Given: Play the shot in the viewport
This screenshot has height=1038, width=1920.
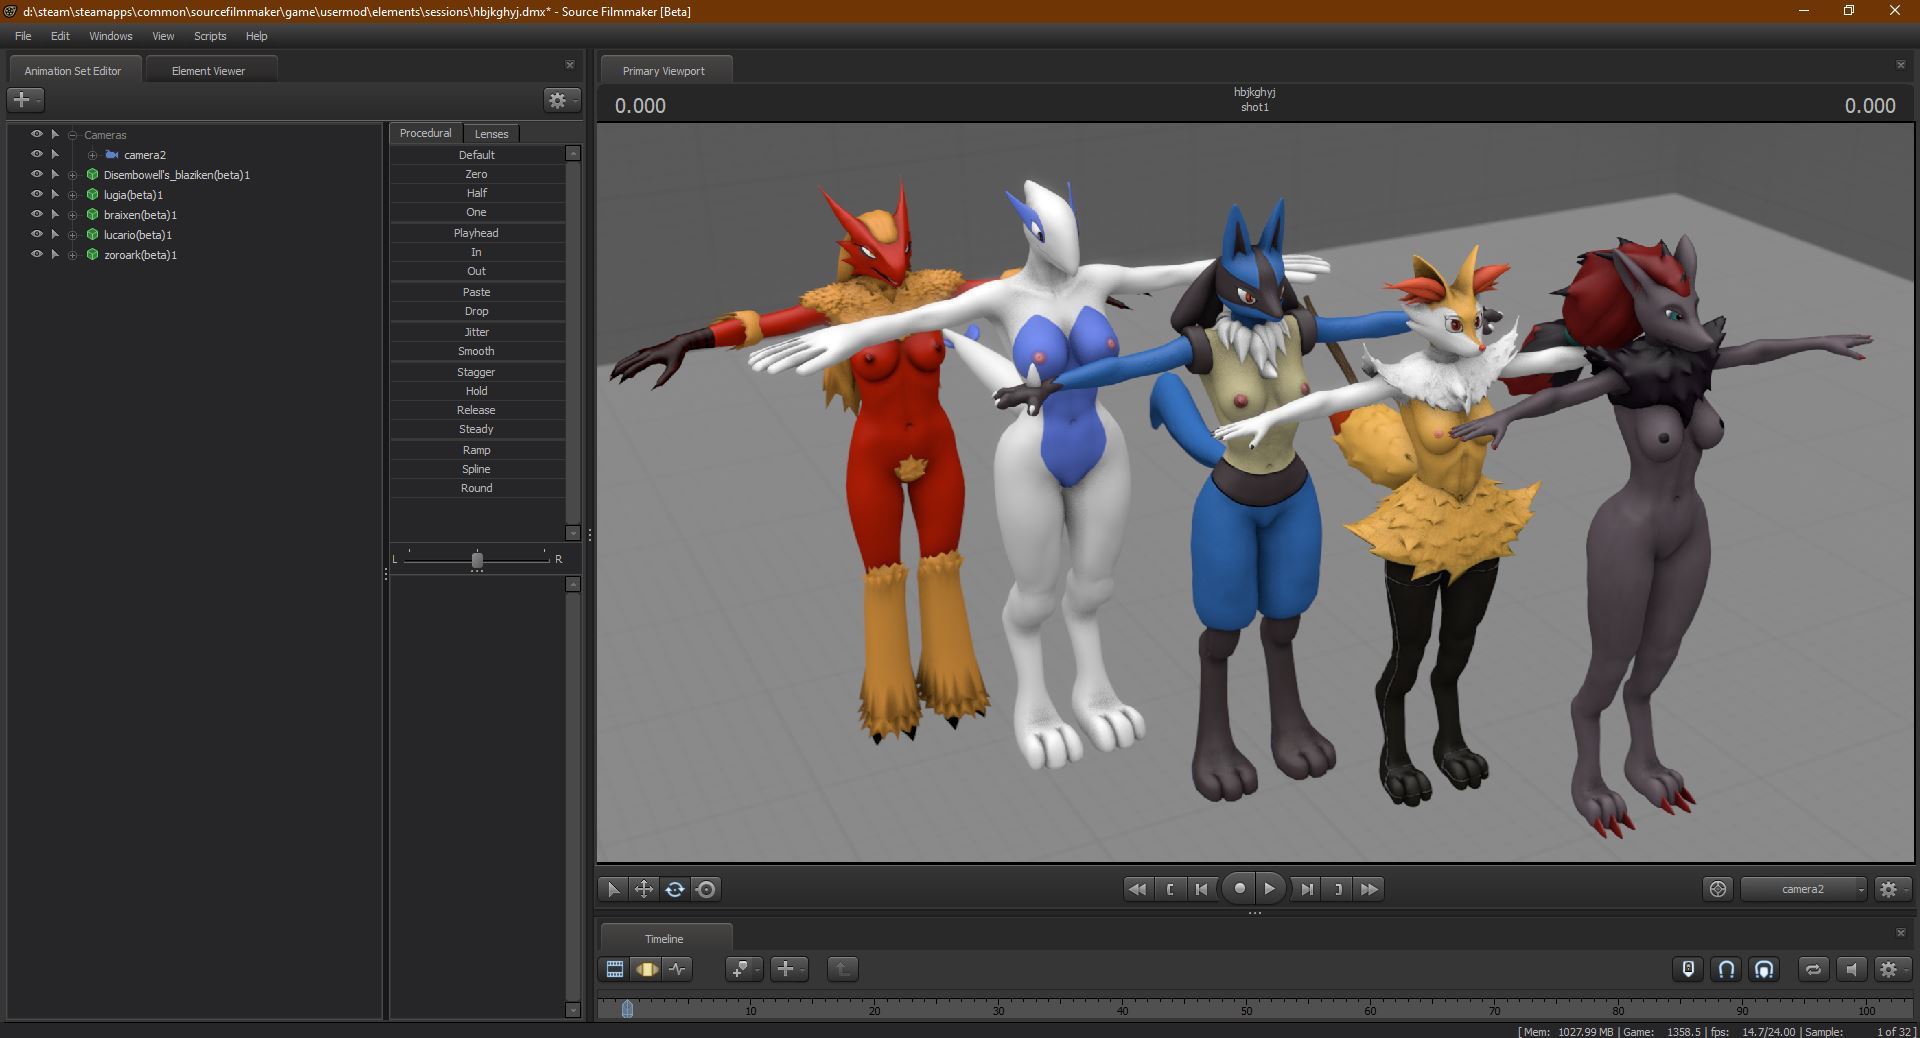Looking at the screenshot, I should 1270,888.
